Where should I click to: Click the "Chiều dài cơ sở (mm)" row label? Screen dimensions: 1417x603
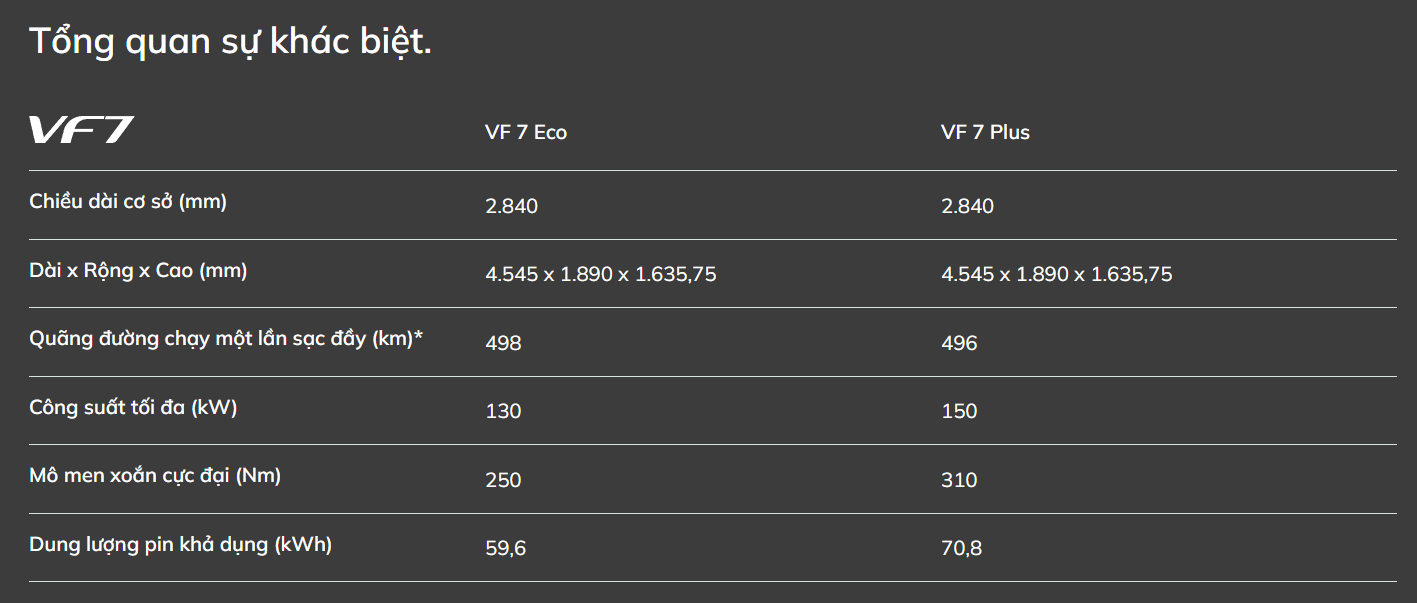(x=128, y=202)
